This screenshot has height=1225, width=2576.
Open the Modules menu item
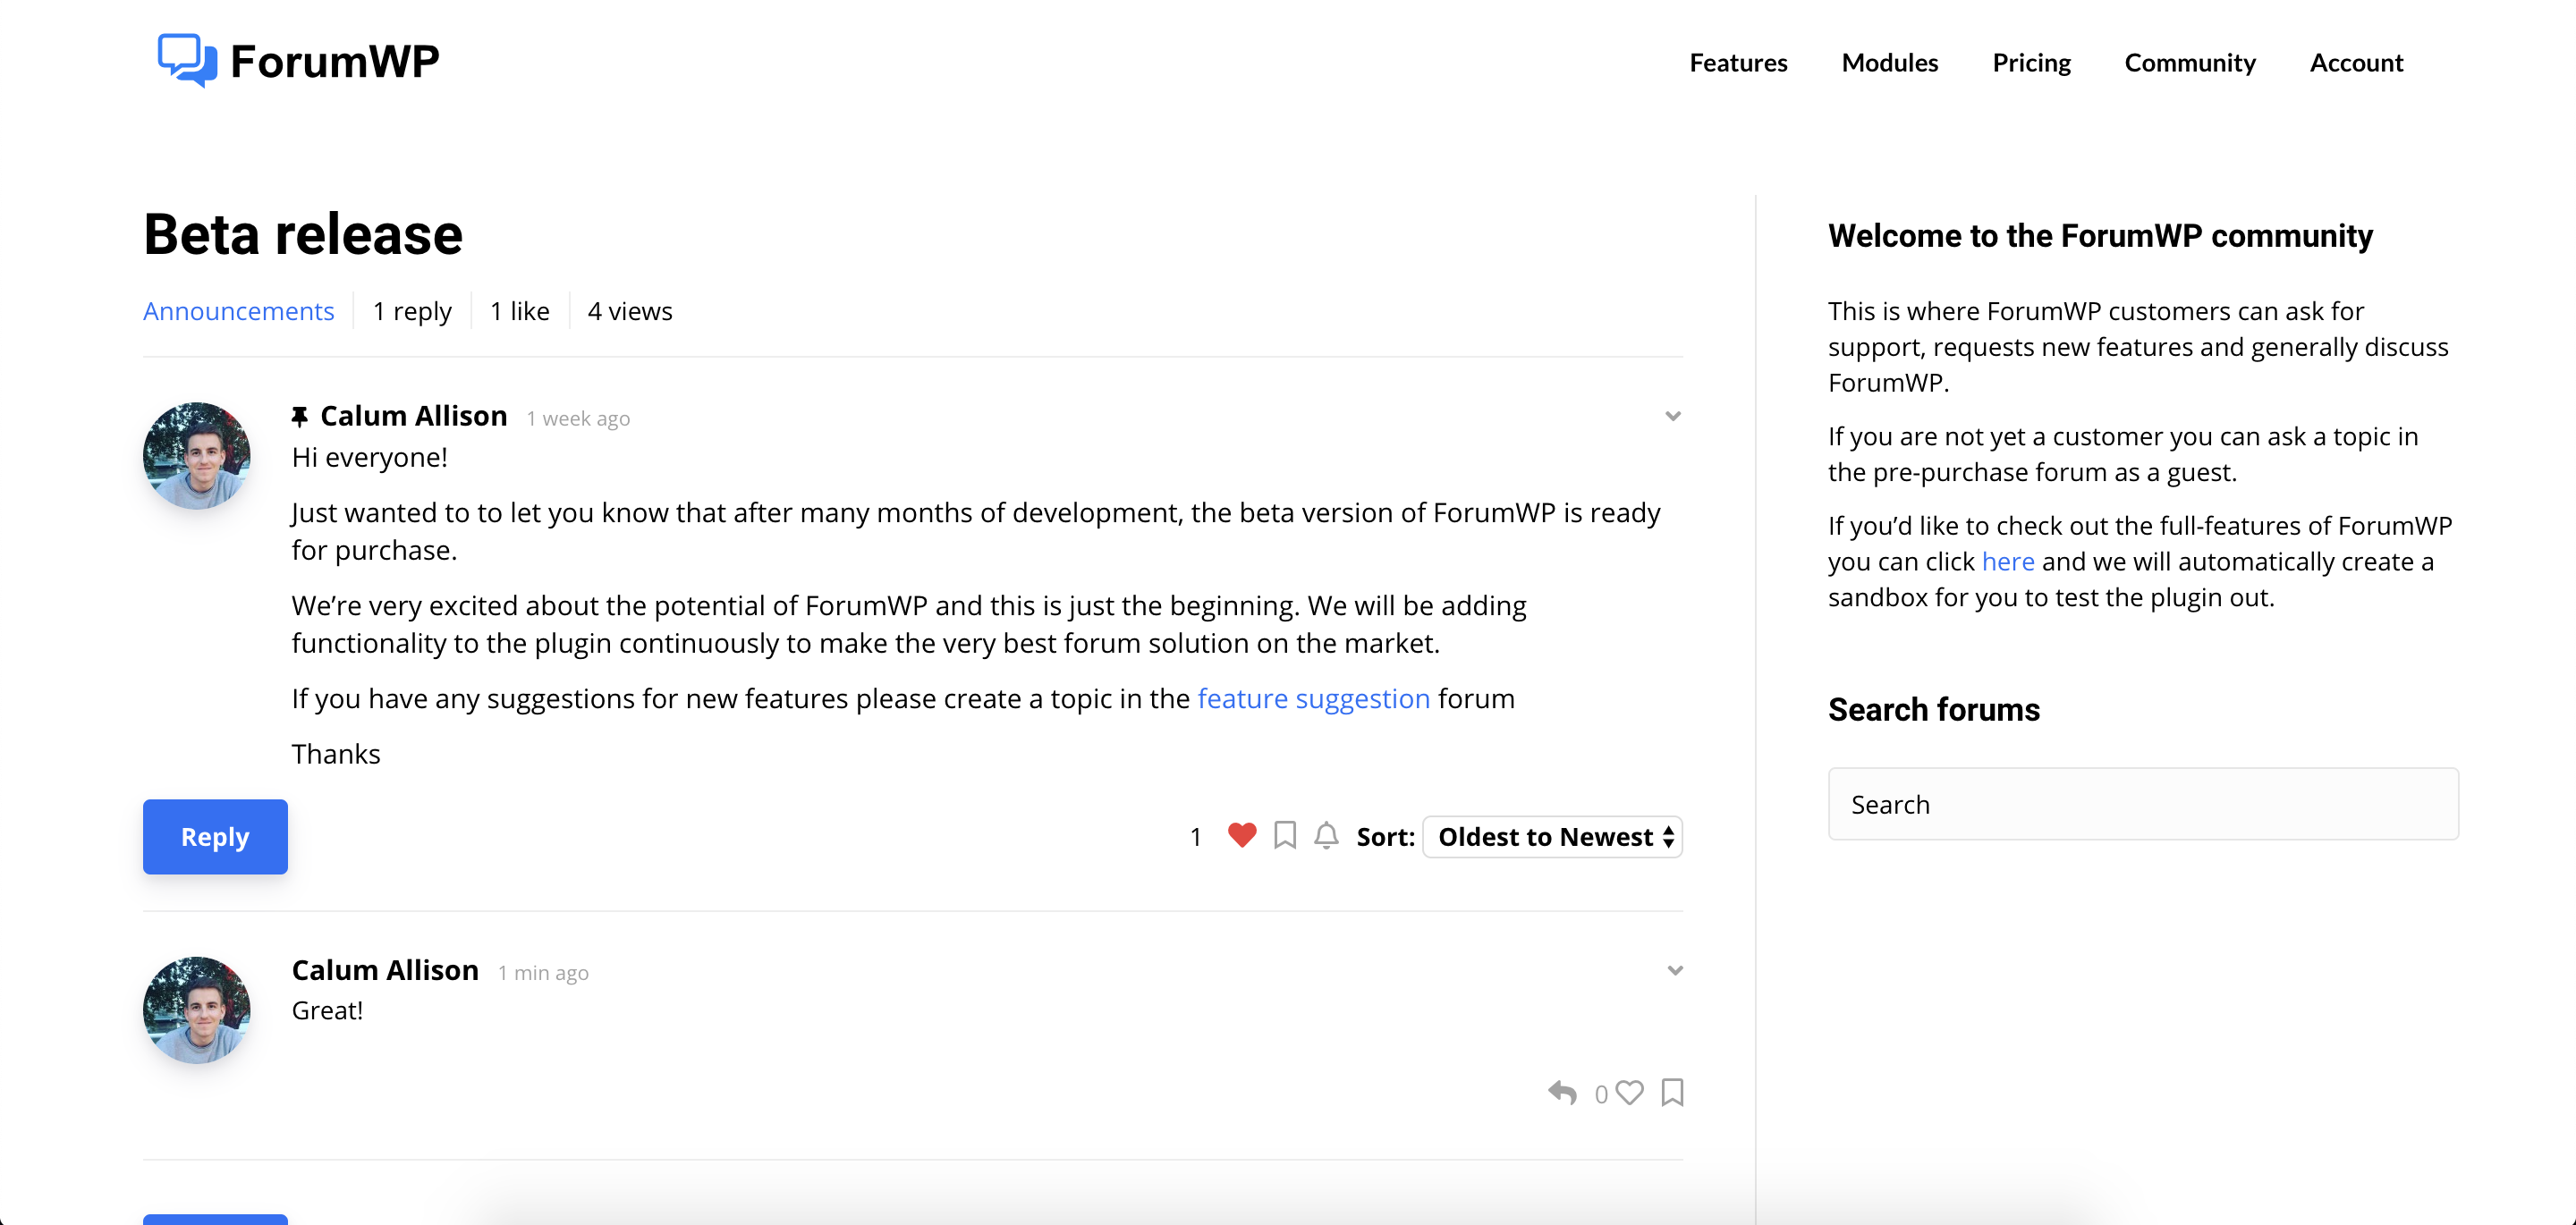tap(1889, 62)
